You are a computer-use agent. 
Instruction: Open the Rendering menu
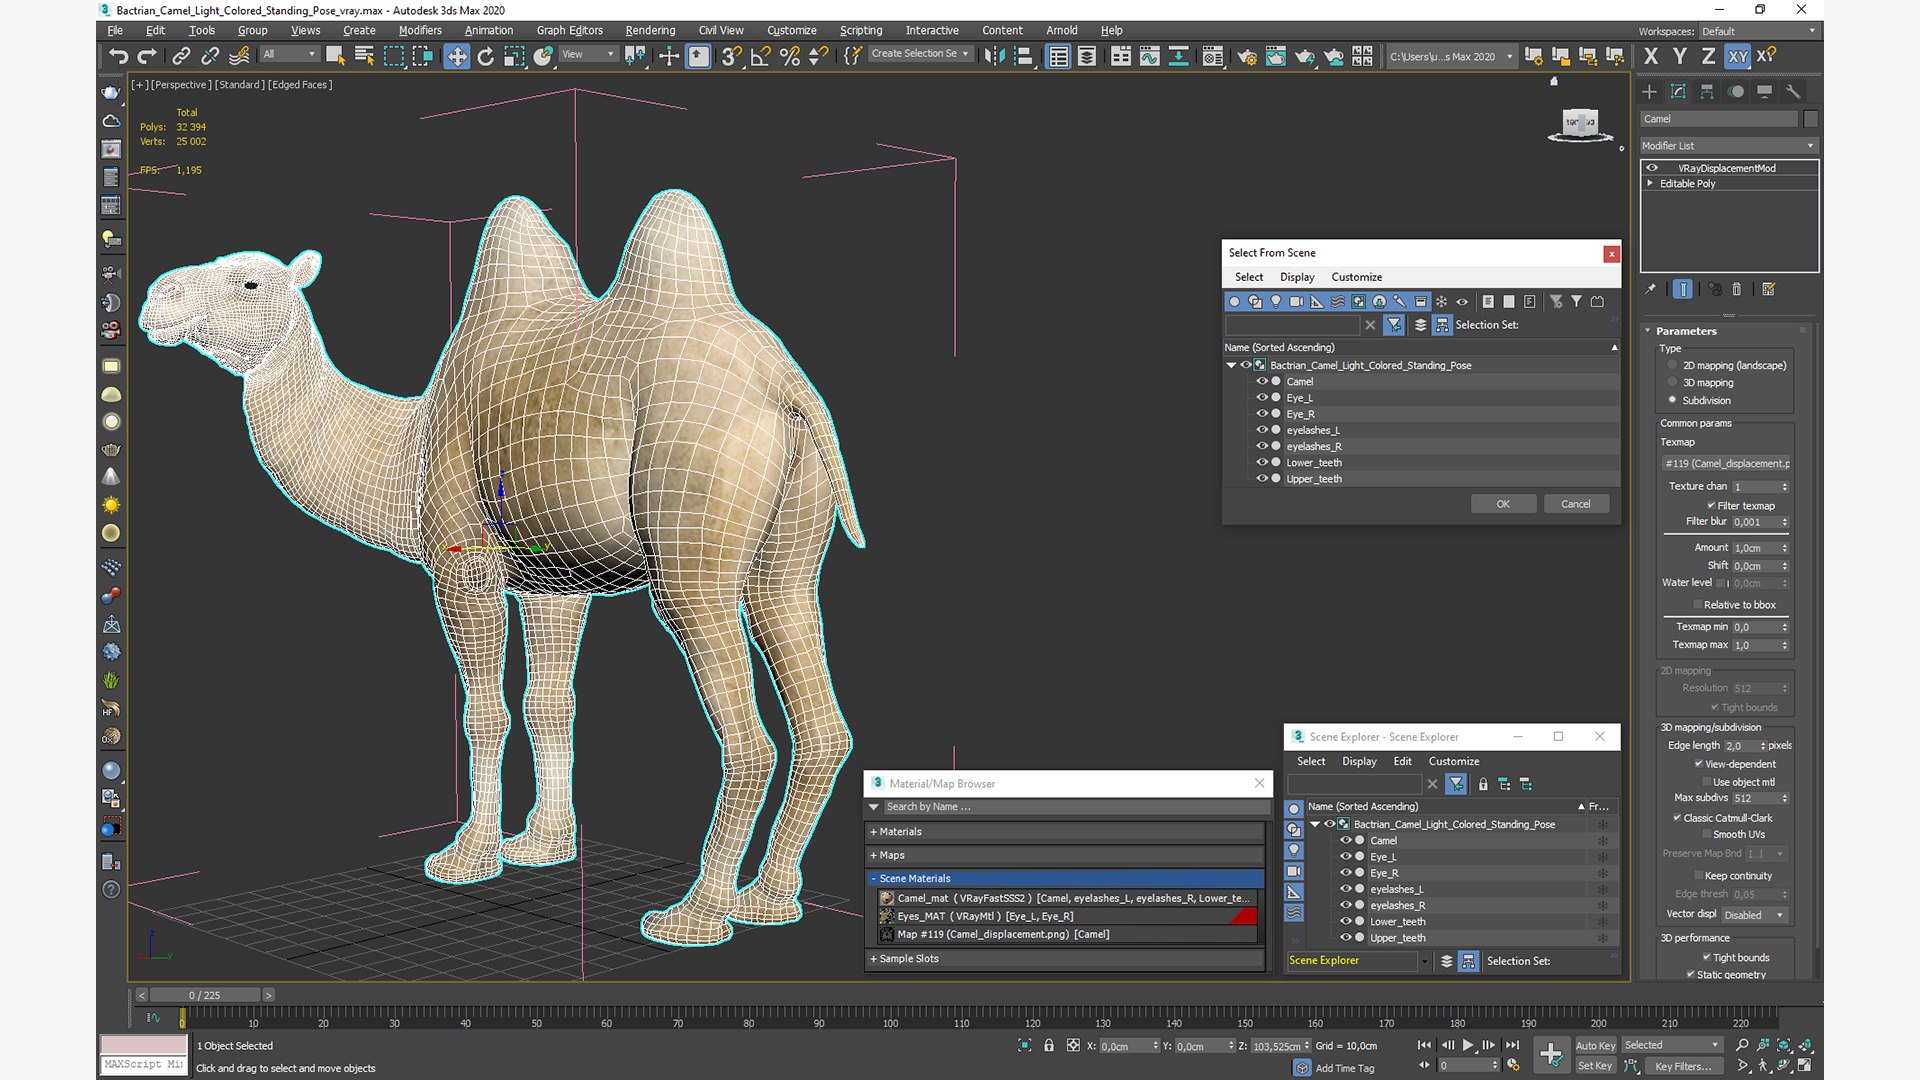coord(650,30)
